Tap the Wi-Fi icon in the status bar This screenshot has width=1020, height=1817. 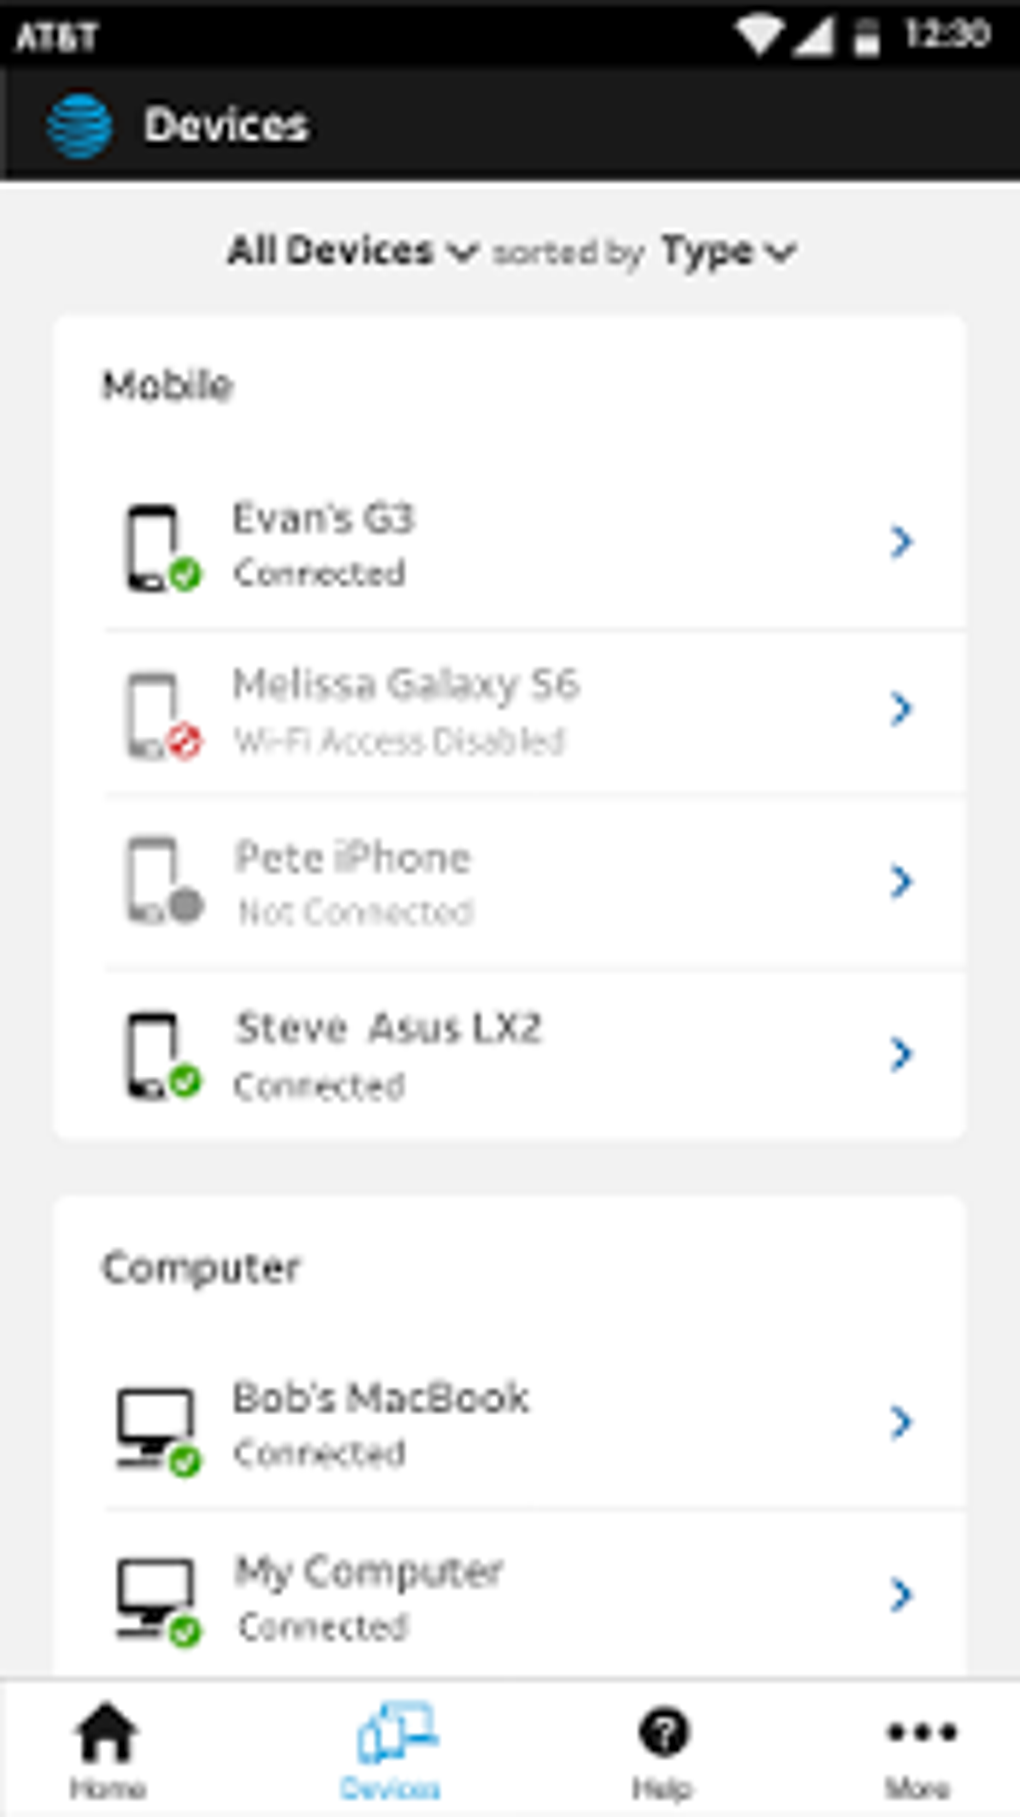point(759,30)
